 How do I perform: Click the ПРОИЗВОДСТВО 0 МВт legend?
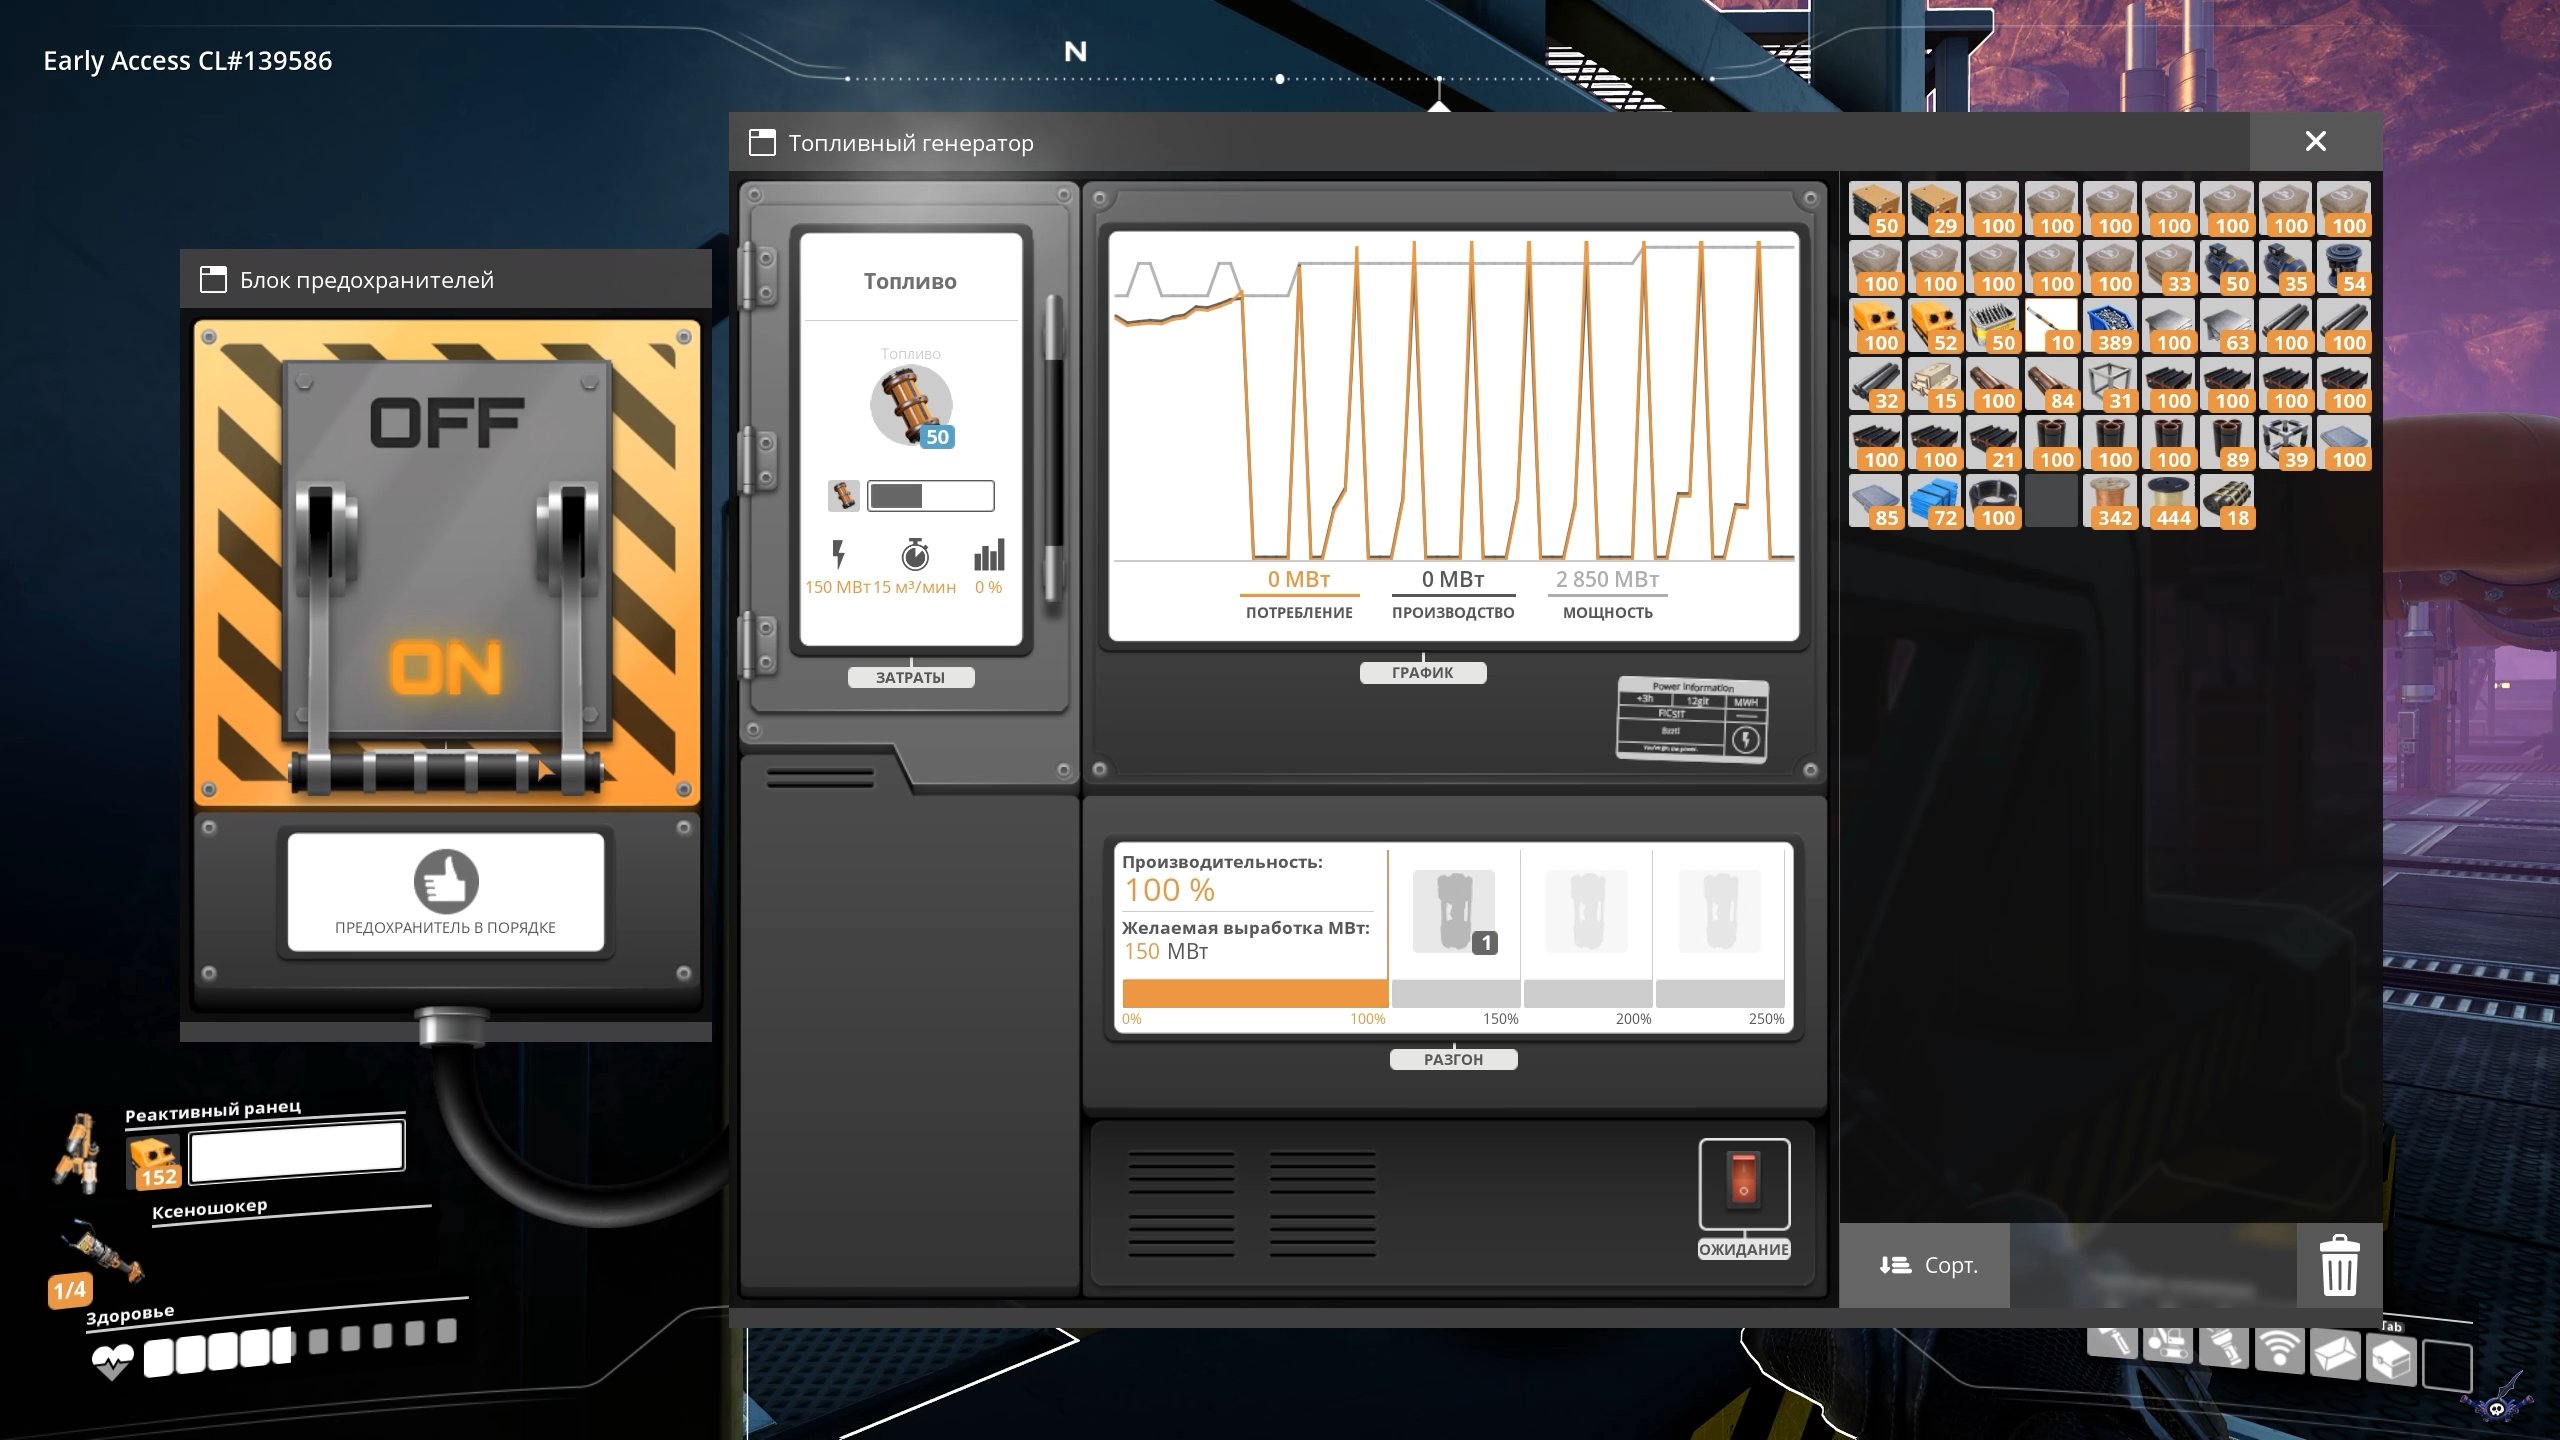point(1452,594)
